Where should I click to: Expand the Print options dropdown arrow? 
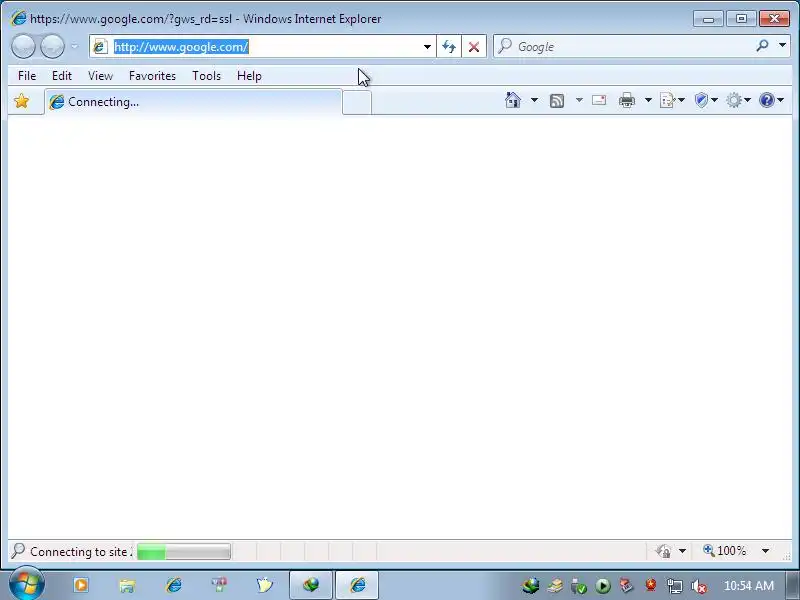click(x=648, y=100)
